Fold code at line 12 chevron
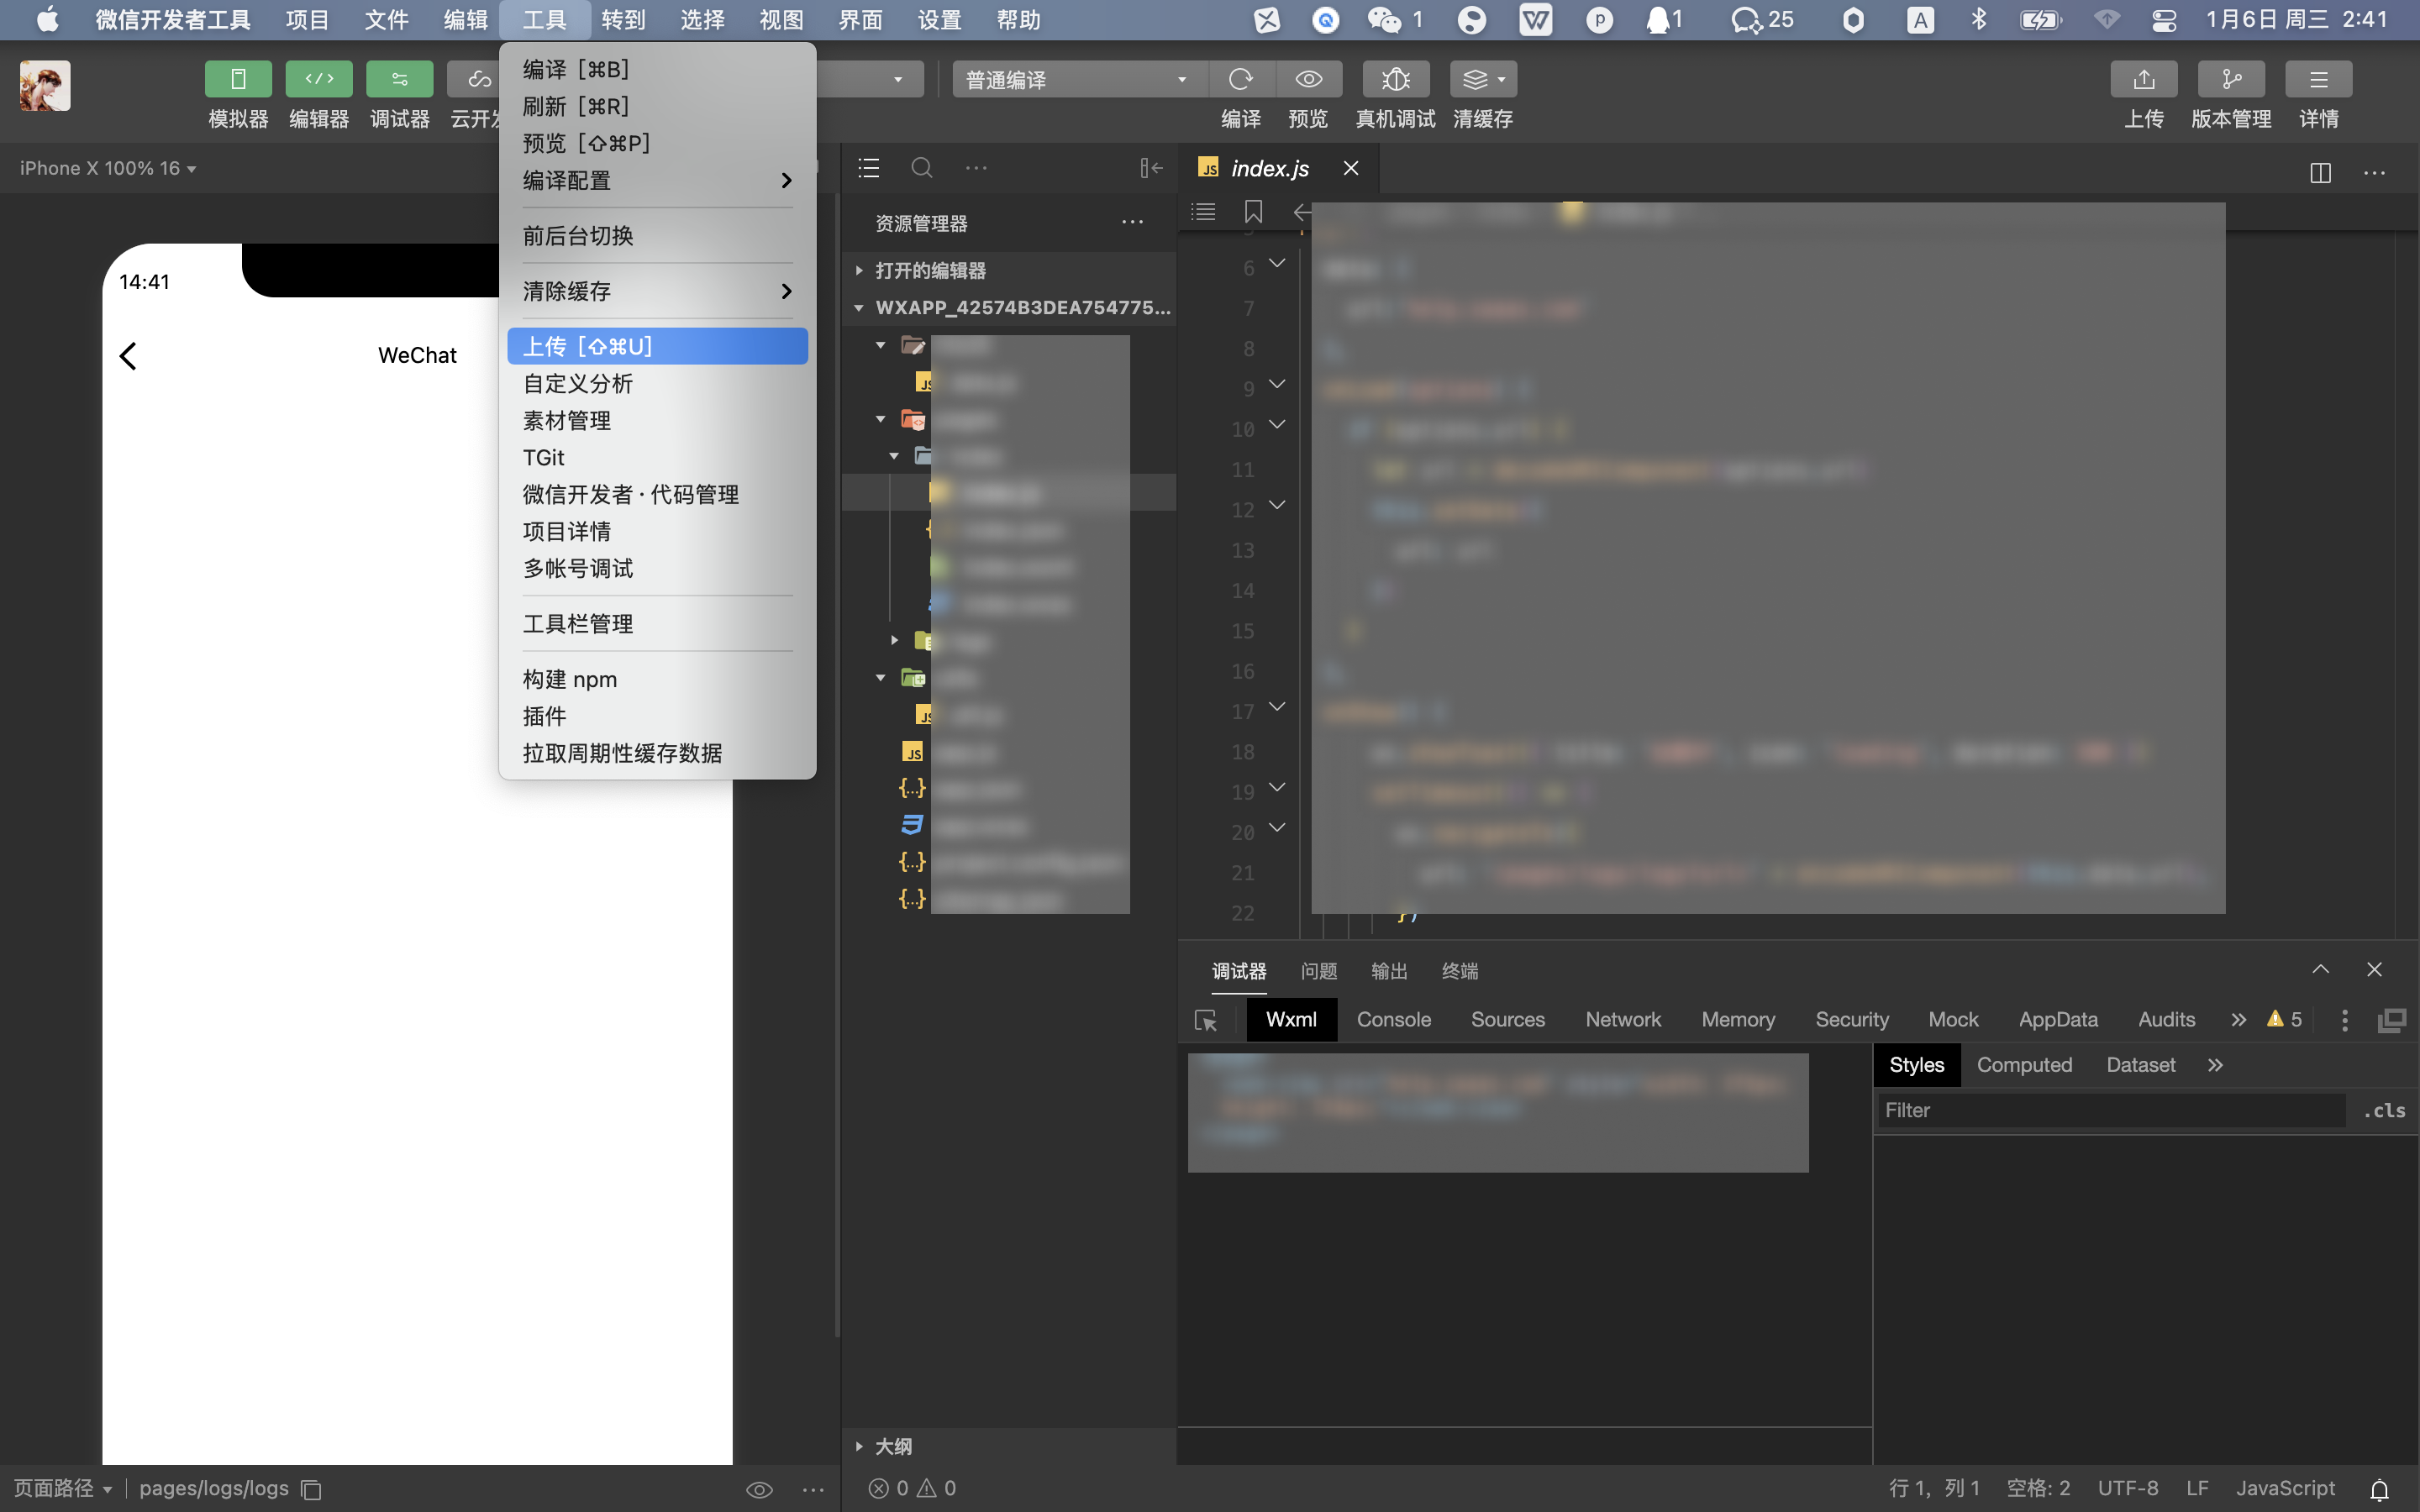The height and width of the screenshot is (1512, 2420). (x=1277, y=506)
